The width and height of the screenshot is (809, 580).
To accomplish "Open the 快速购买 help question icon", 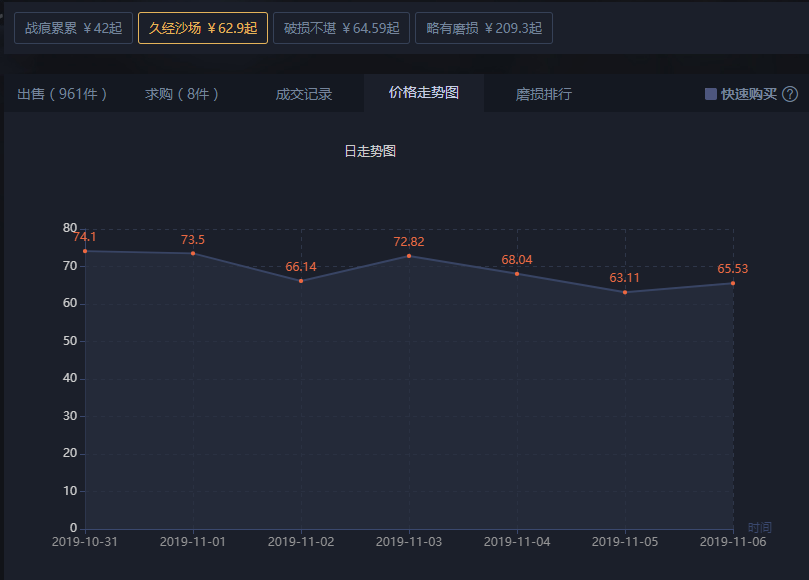I will (790, 94).
